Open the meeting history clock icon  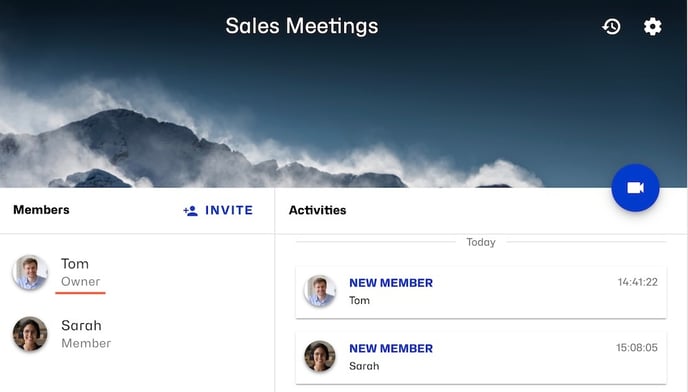pyautogui.click(x=611, y=26)
